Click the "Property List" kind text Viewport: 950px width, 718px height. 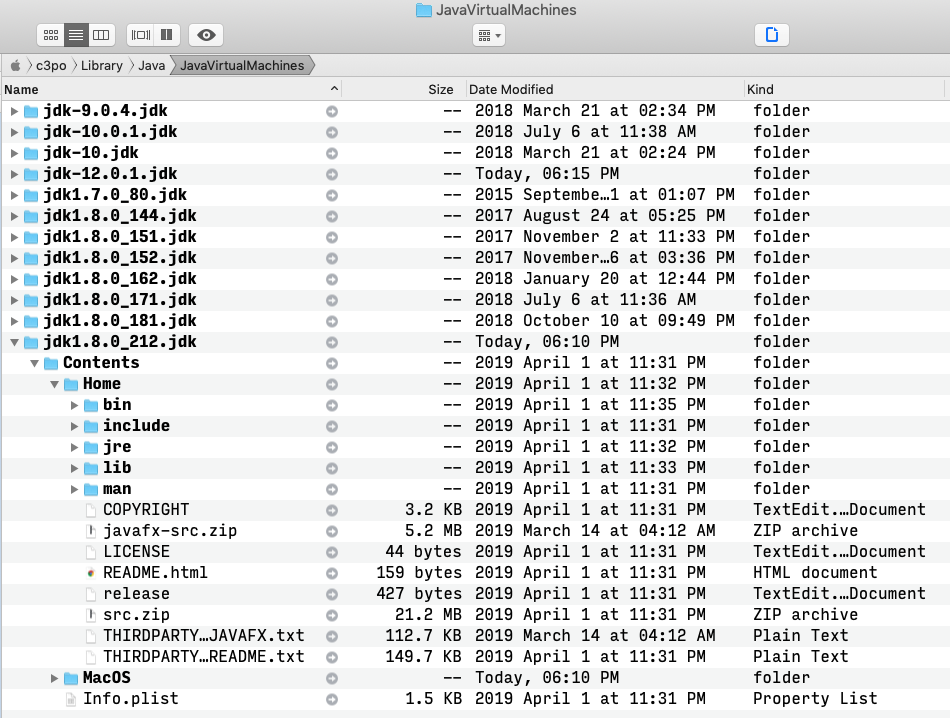pos(815,699)
